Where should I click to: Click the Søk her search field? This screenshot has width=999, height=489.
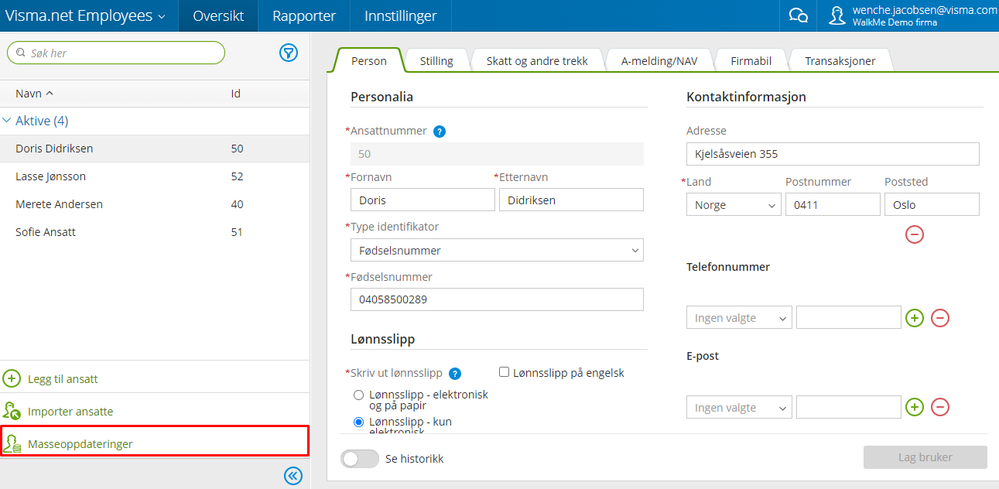tap(116, 53)
